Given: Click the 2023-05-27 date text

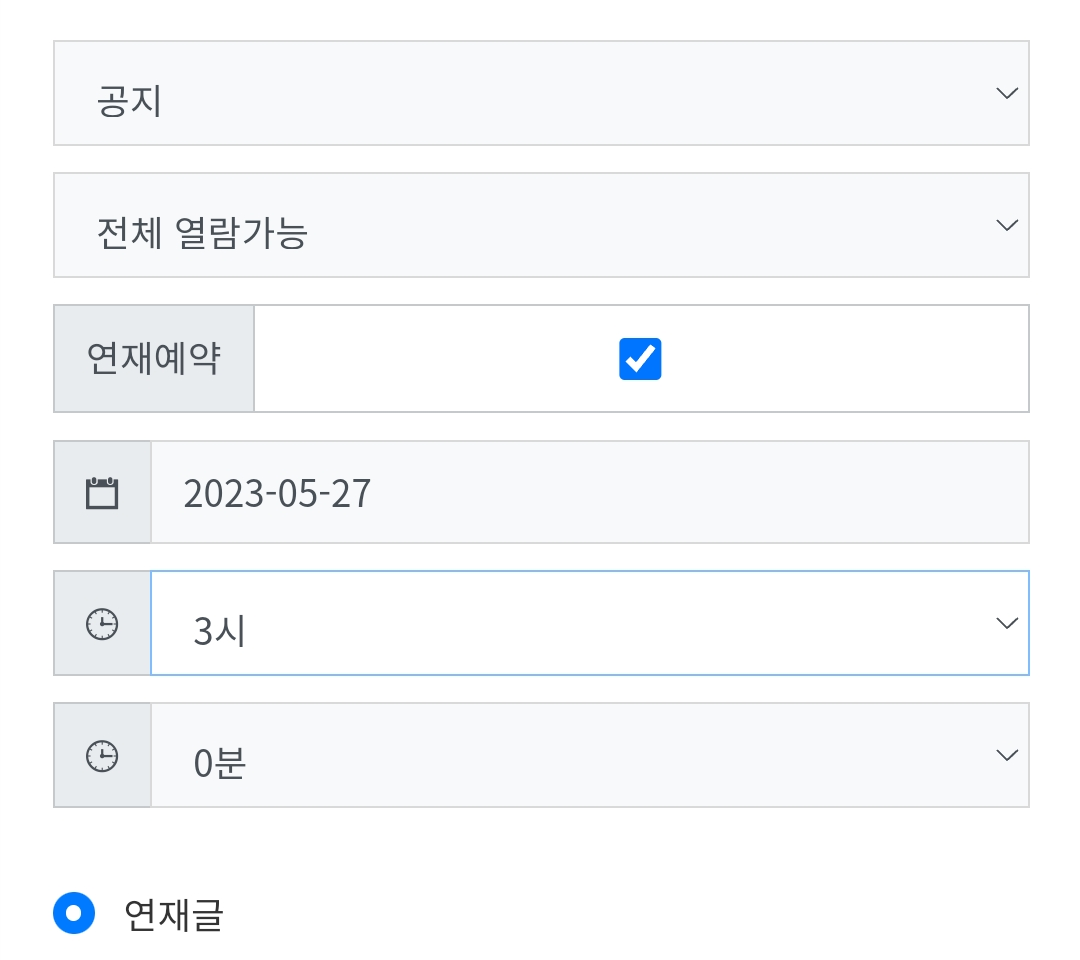Looking at the screenshot, I should (277, 494).
